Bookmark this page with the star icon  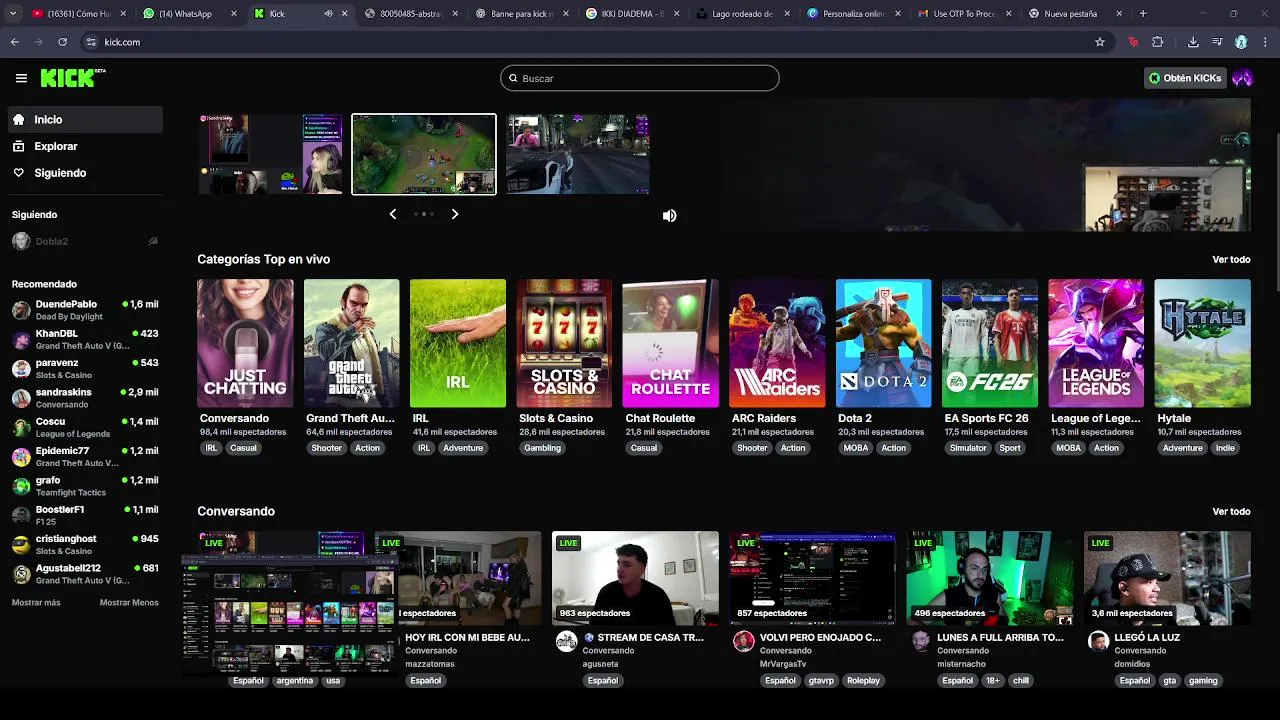tap(1100, 42)
